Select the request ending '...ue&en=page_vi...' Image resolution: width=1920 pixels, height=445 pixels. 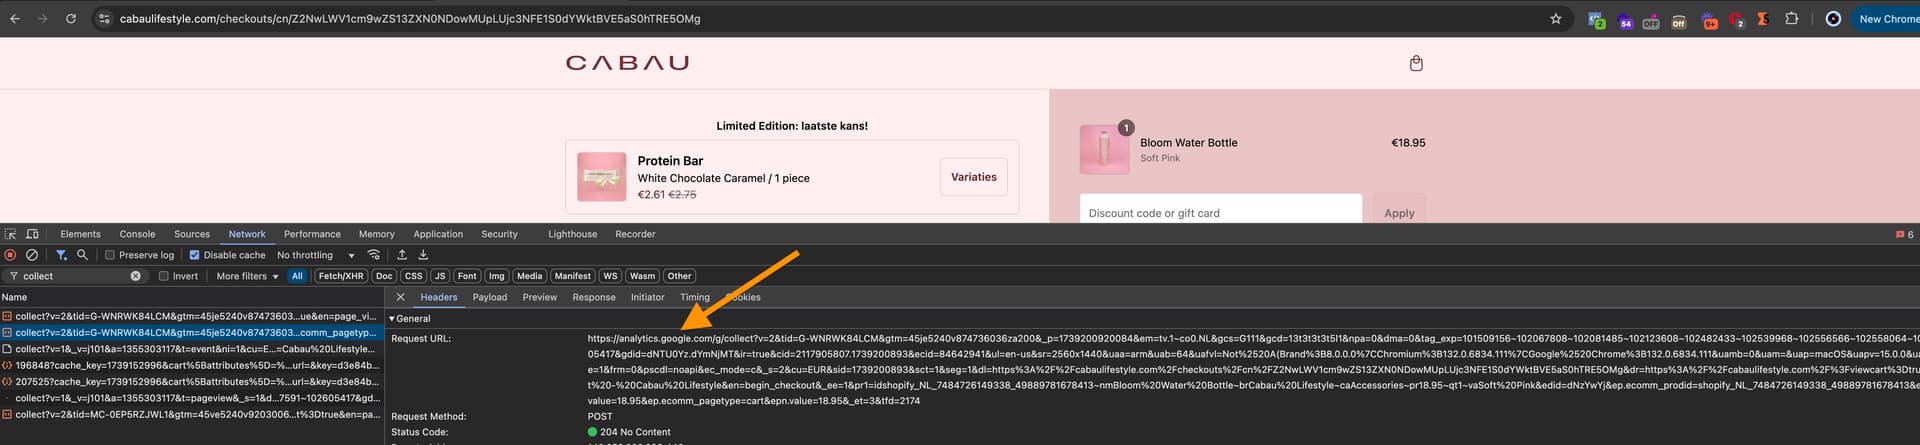coord(192,316)
